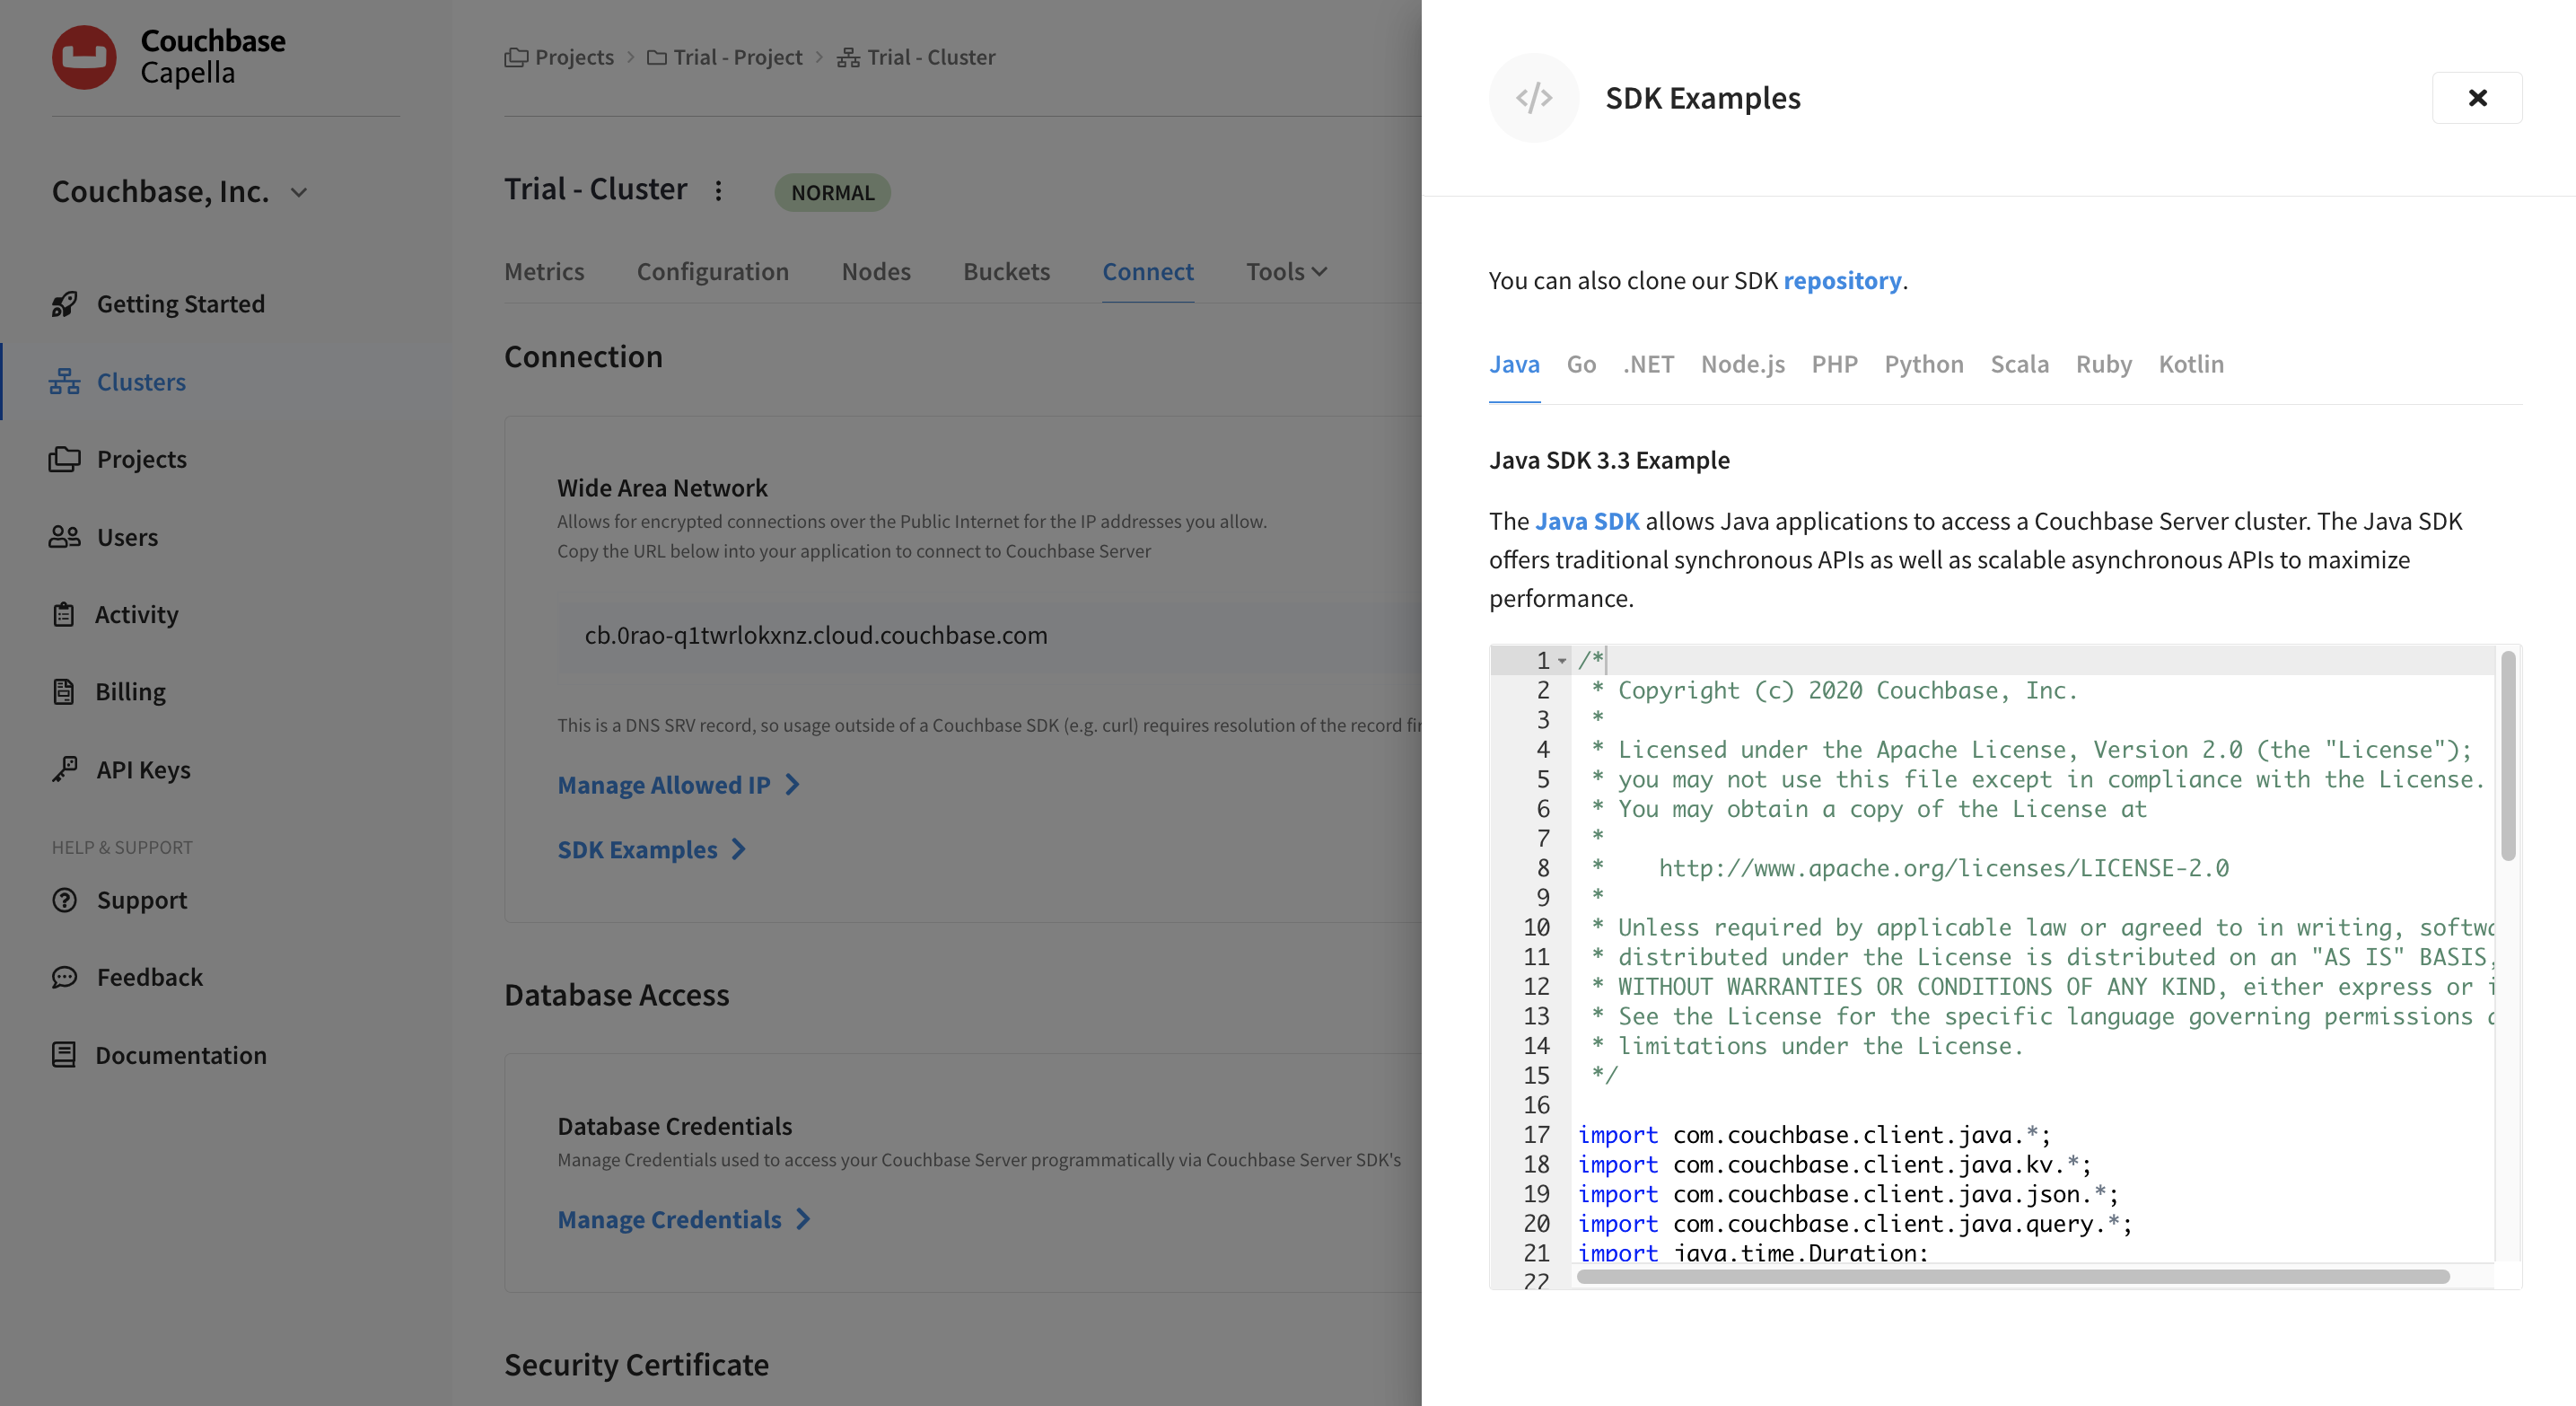The height and width of the screenshot is (1406, 2576).
Task: Open Support via the question mark icon
Action: [x=64, y=899]
